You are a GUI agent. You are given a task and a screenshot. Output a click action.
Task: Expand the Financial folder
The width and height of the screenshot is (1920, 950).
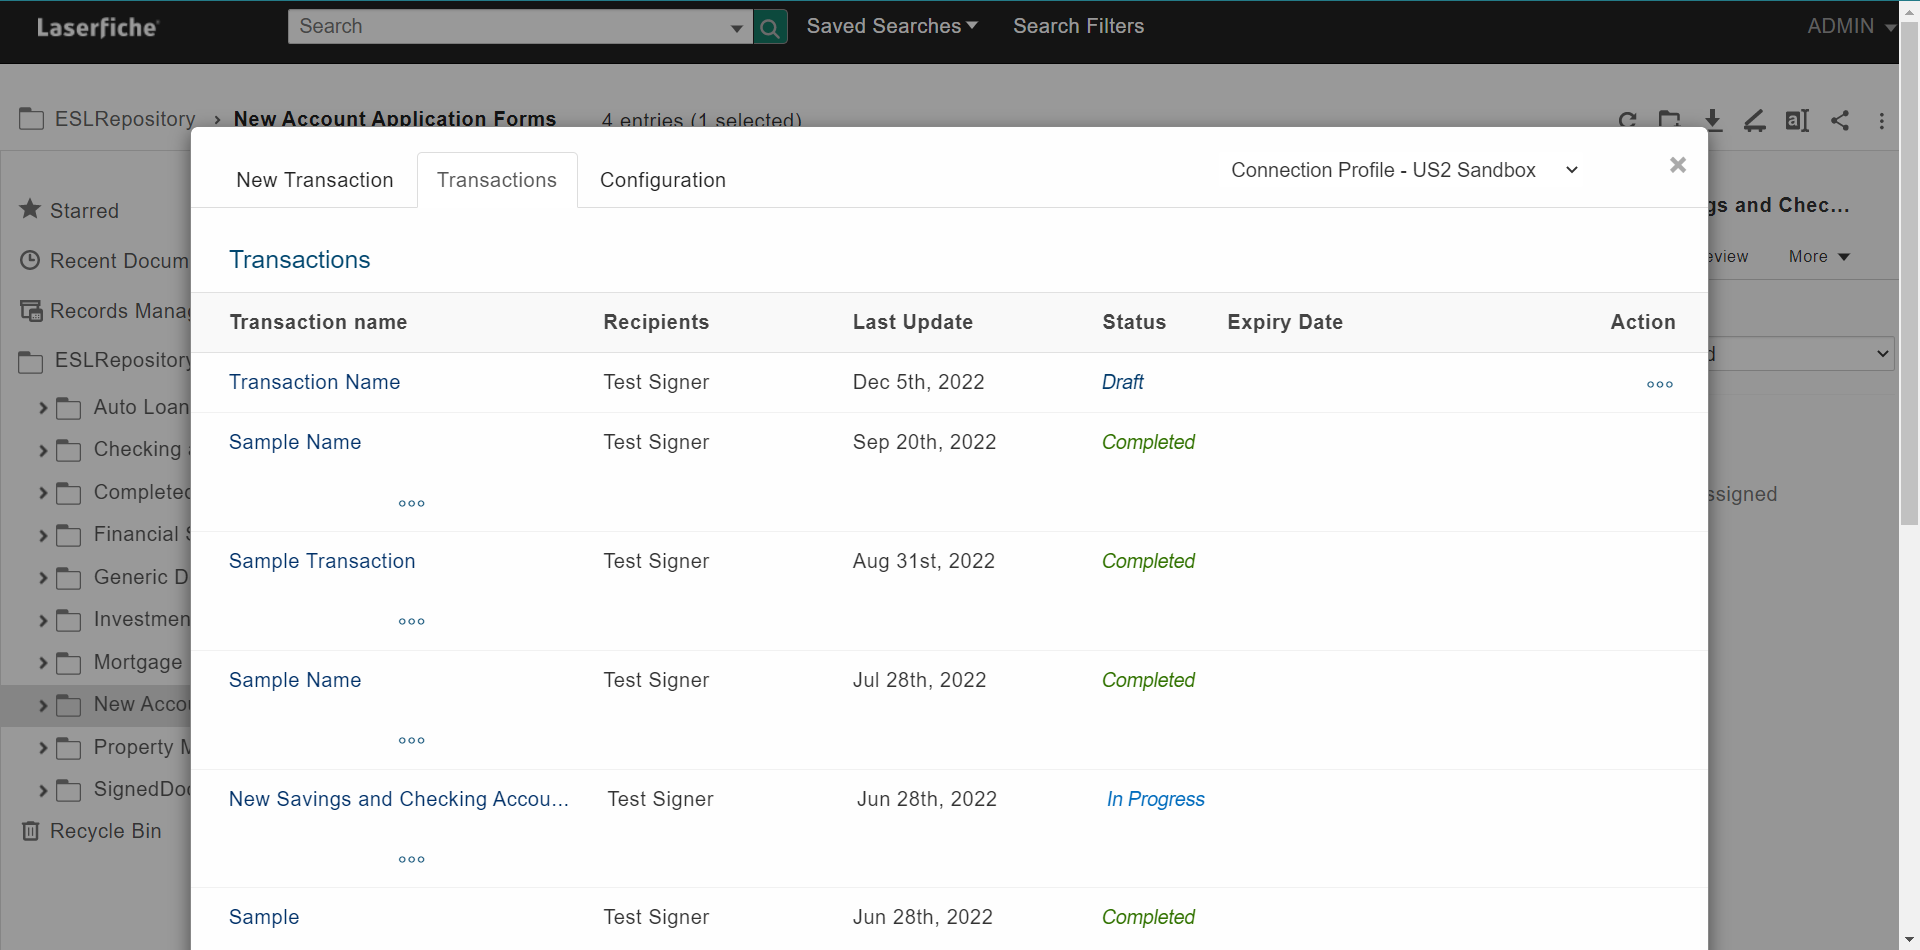click(x=43, y=536)
